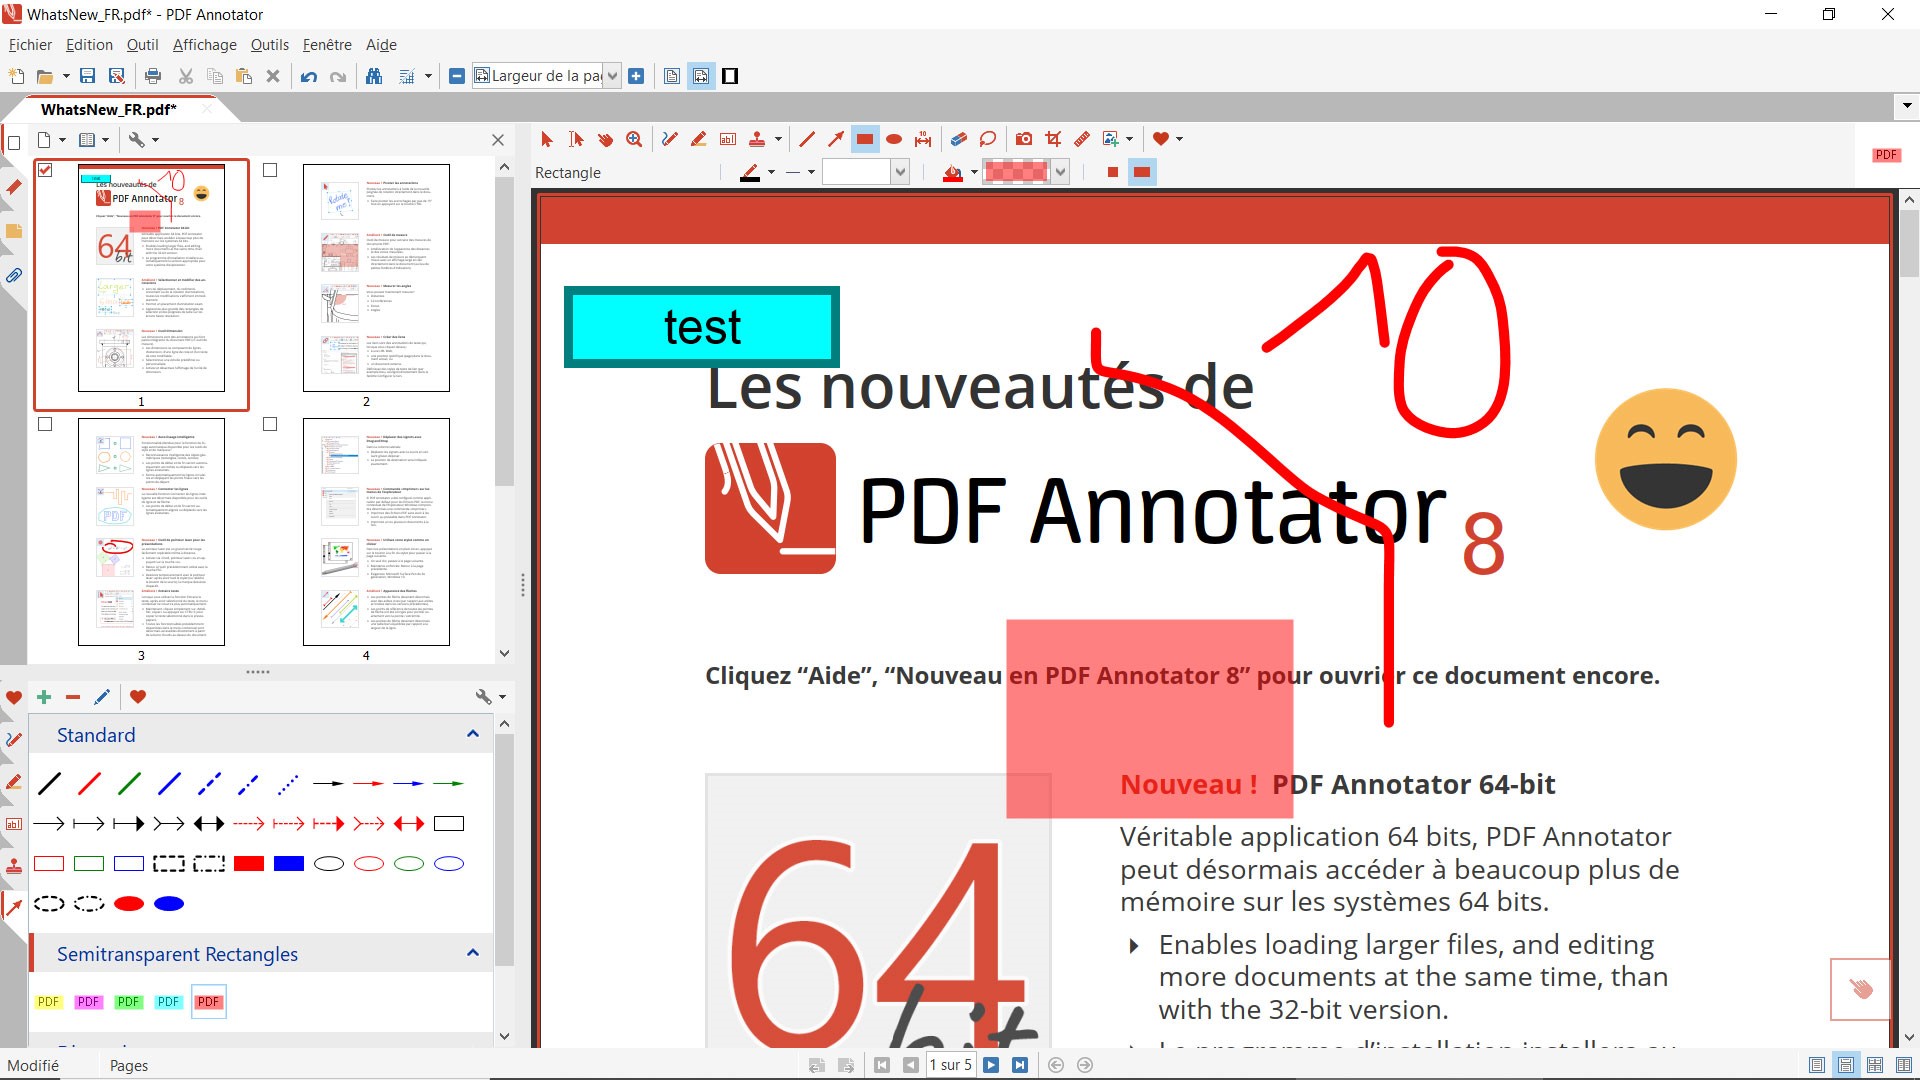Collapse the Semitransparent Rectangles group

(x=473, y=954)
